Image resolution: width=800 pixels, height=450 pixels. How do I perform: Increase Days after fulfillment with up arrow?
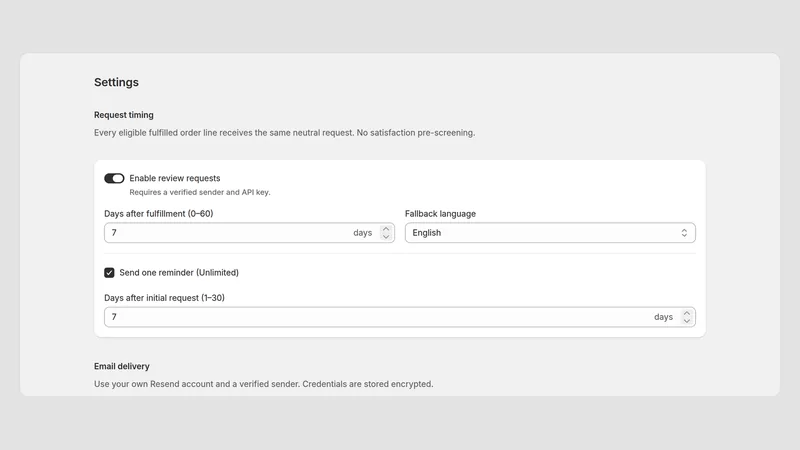386,229
